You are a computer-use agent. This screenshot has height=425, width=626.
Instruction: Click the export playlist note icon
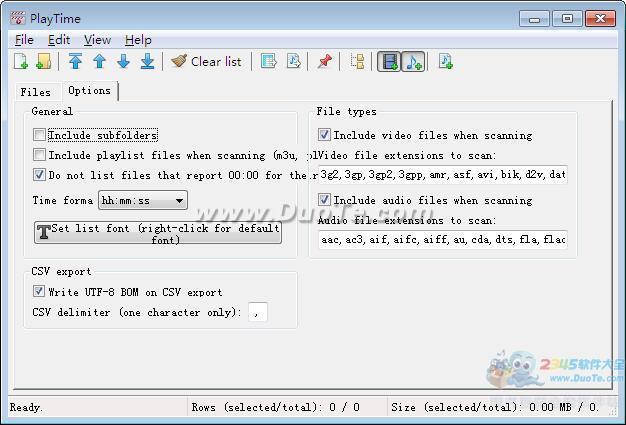coord(293,62)
